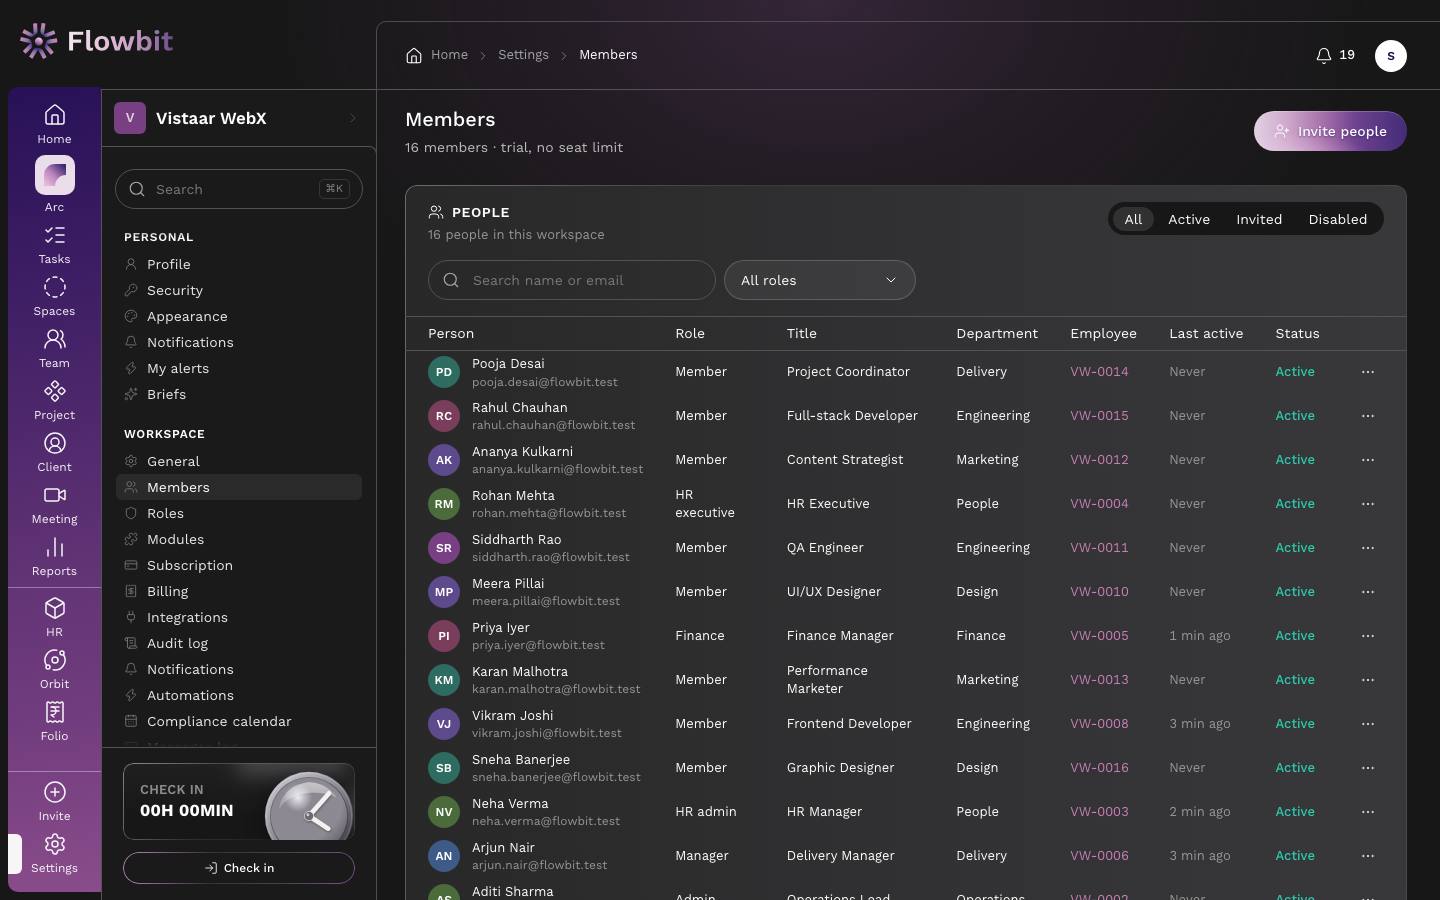
Task: Open notifications bell showing 19
Action: click(x=1335, y=55)
